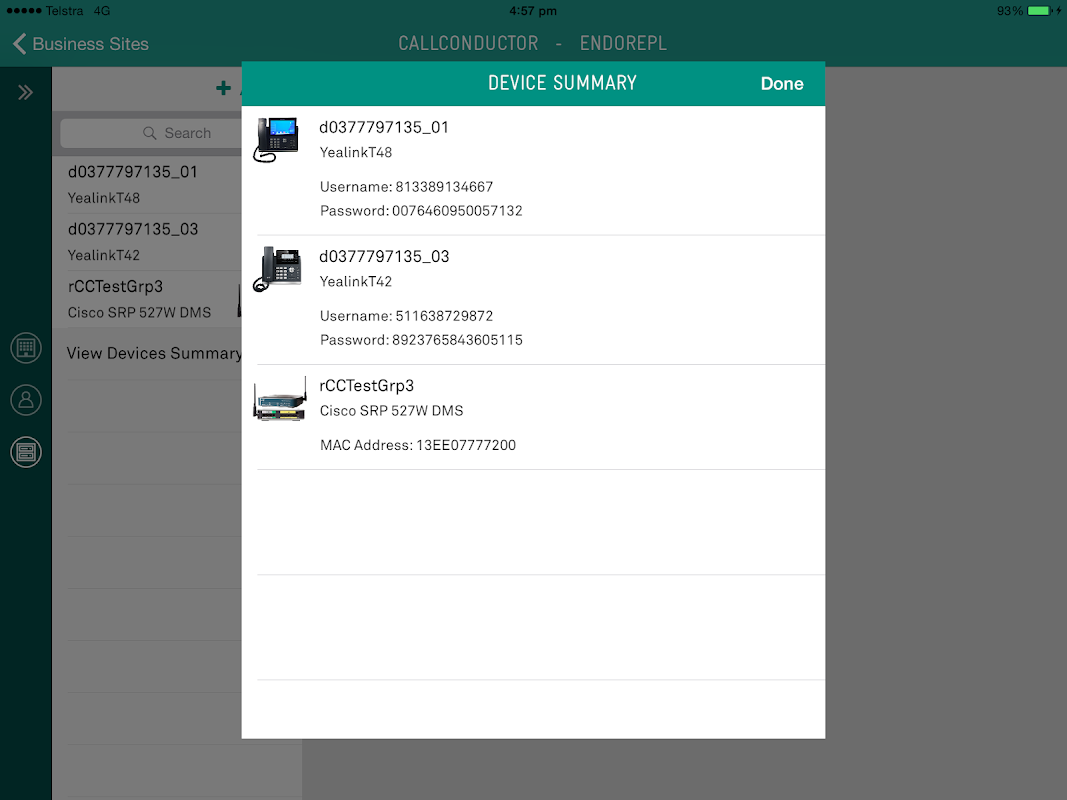Tap the battery status icon
1067x800 pixels.
(1039, 11)
